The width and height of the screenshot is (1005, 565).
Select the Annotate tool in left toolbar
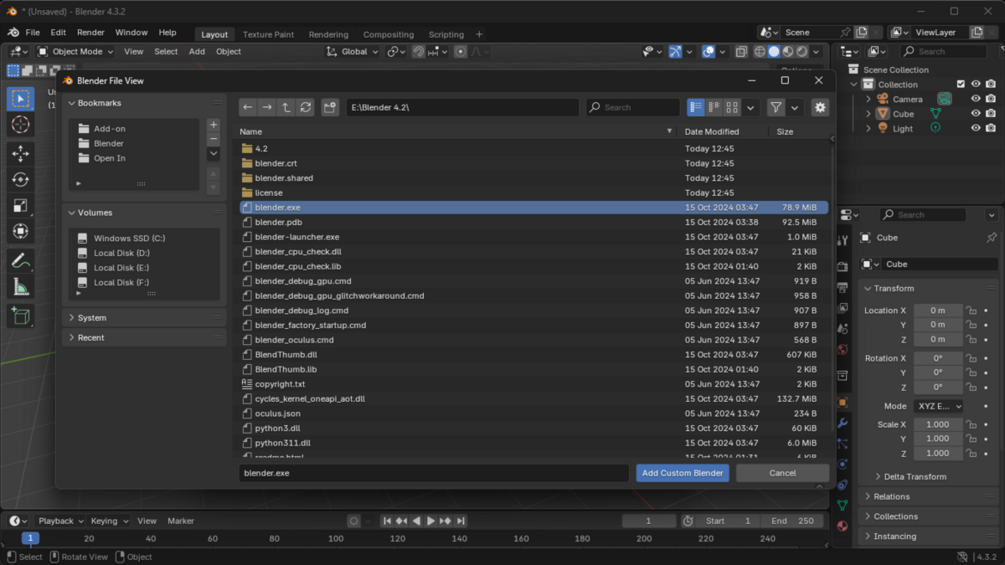coord(21,261)
